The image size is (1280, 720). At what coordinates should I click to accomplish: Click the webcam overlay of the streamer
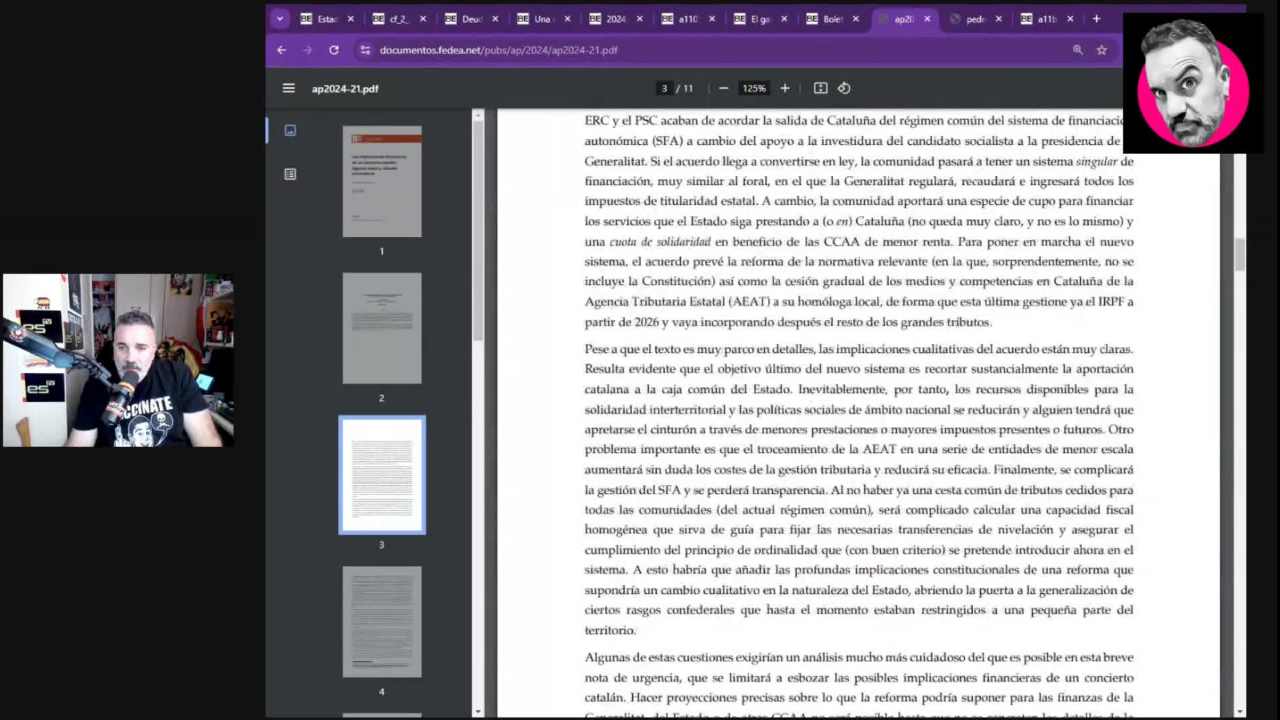point(118,360)
